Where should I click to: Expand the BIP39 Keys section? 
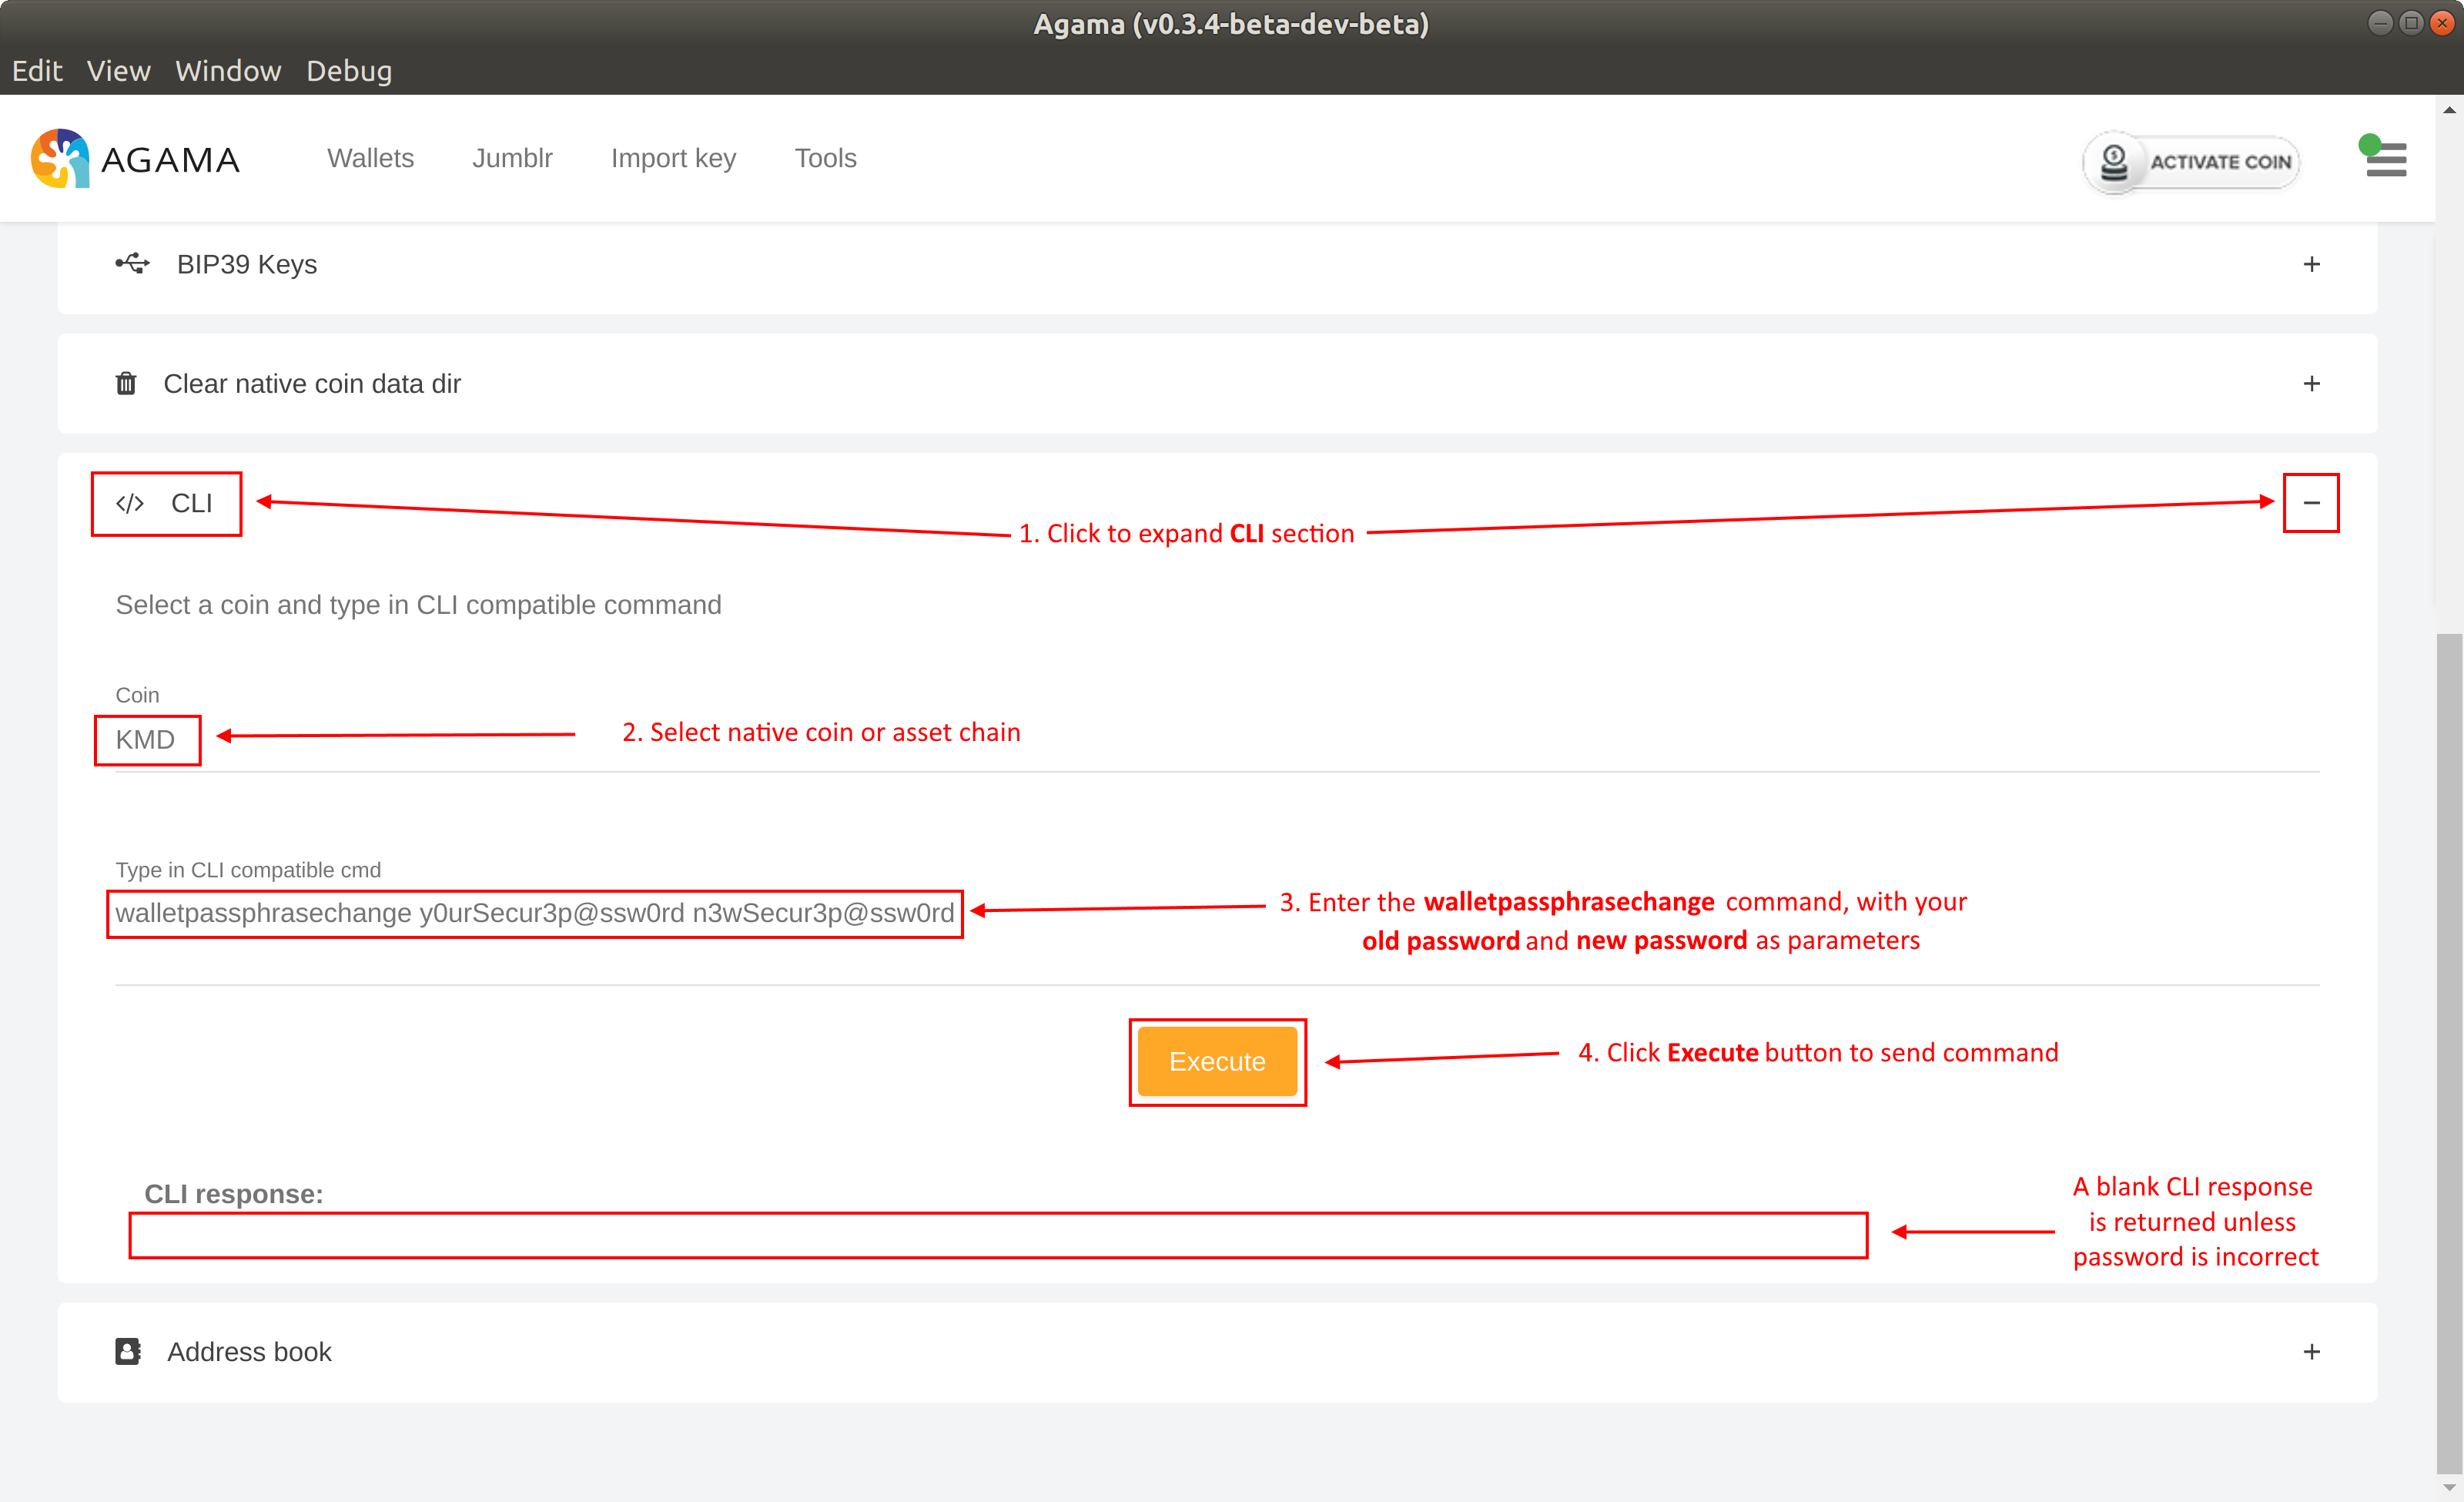tap(2311, 264)
